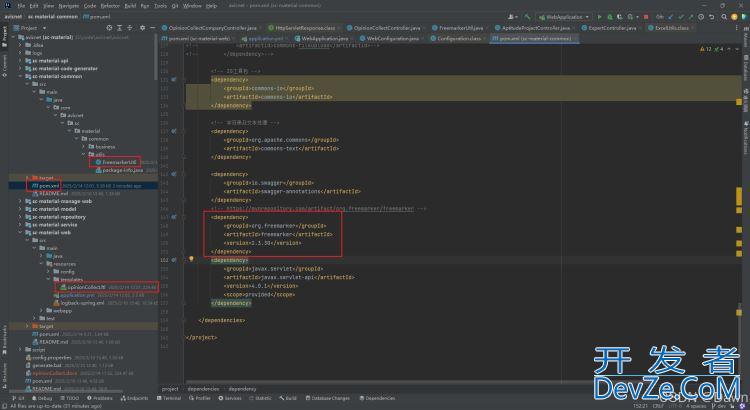The image size is (750, 410).
Task: Click the Git Commit checkmark icon
Action: 681,17
